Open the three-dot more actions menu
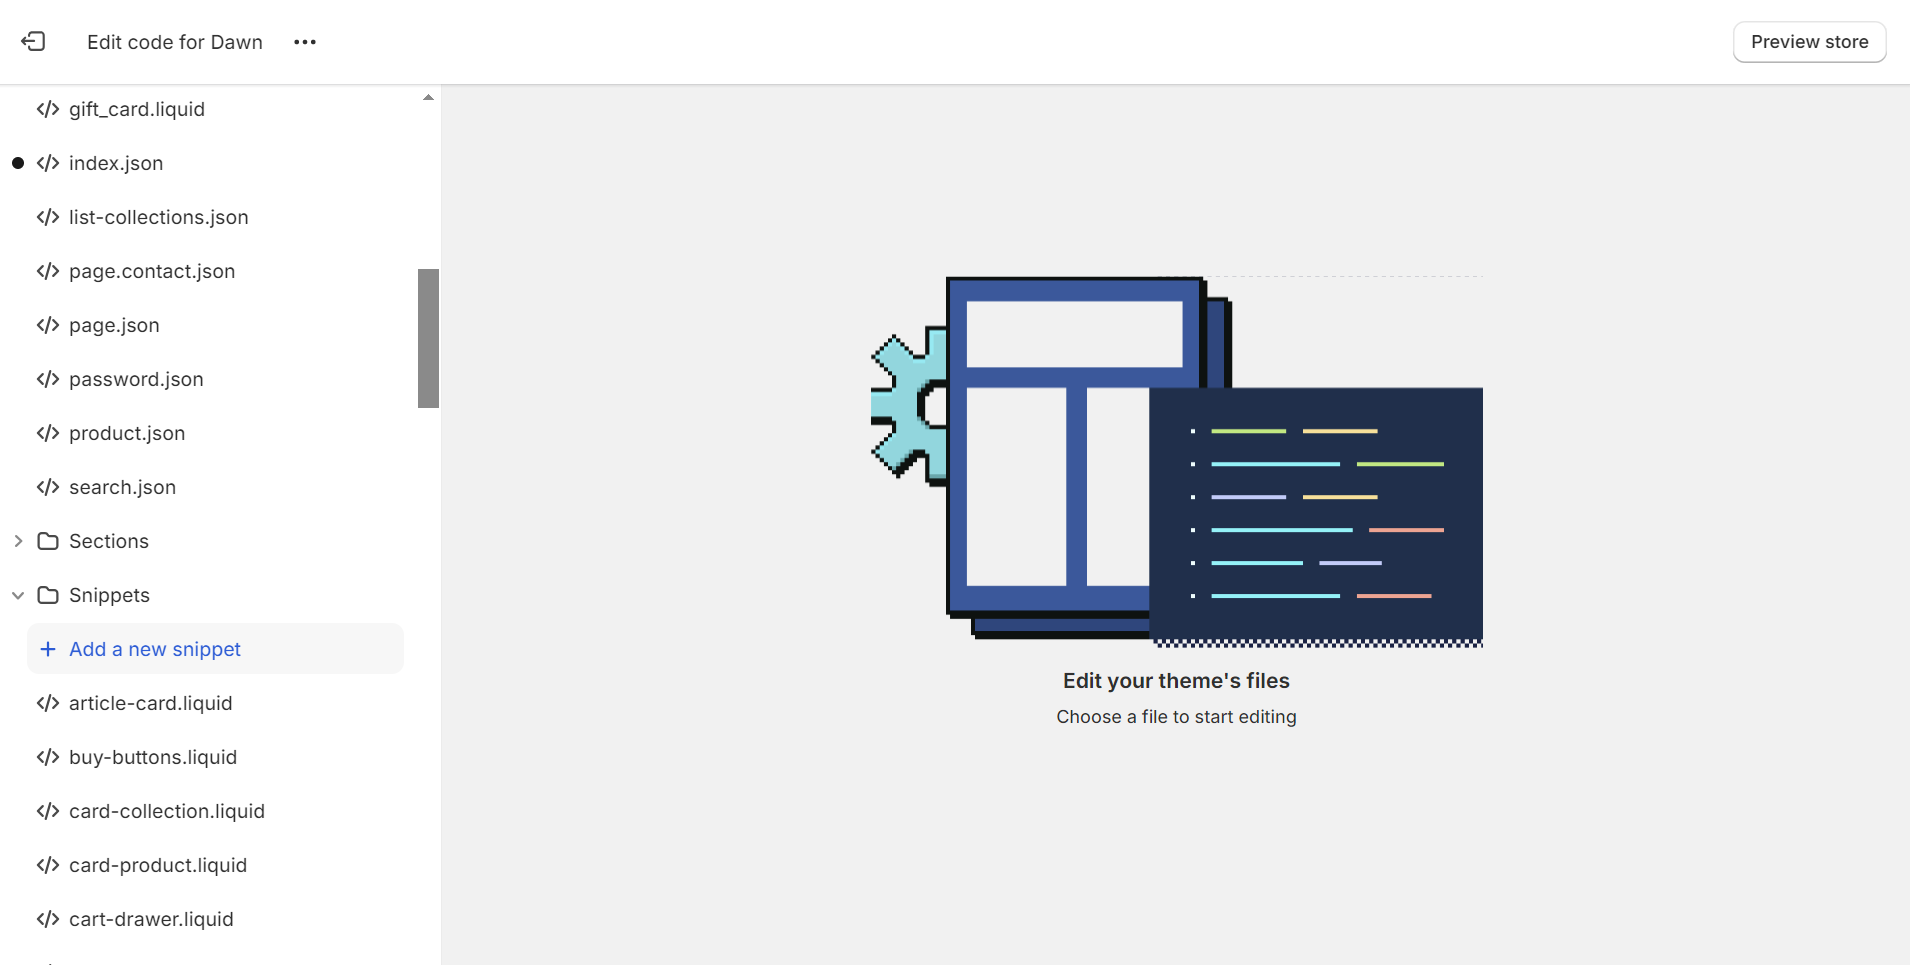This screenshot has height=965, width=1910. (305, 42)
